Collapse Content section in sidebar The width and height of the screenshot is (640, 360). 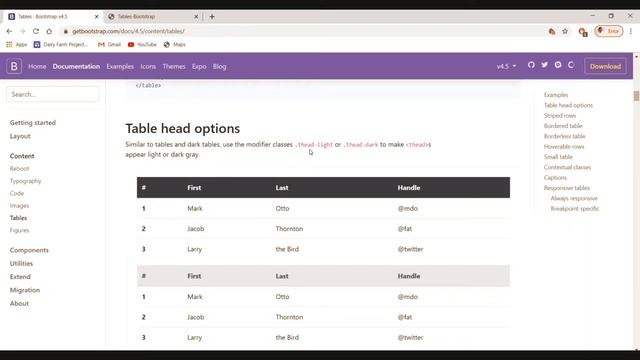click(x=22, y=156)
